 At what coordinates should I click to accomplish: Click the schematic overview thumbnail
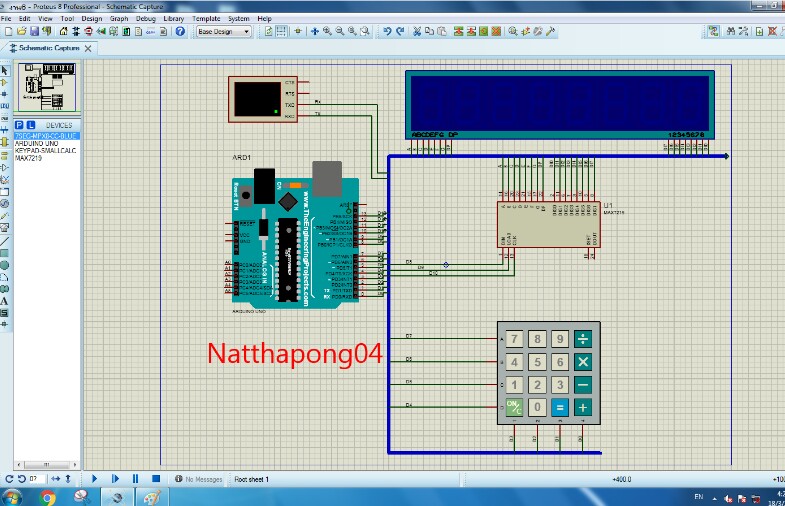47,87
